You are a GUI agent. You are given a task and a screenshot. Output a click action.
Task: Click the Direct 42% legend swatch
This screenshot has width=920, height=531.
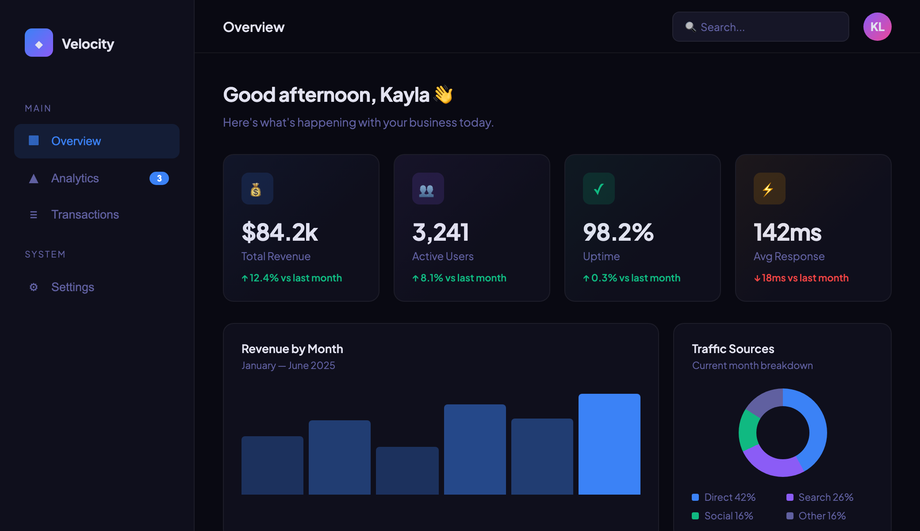pos(695,498)
